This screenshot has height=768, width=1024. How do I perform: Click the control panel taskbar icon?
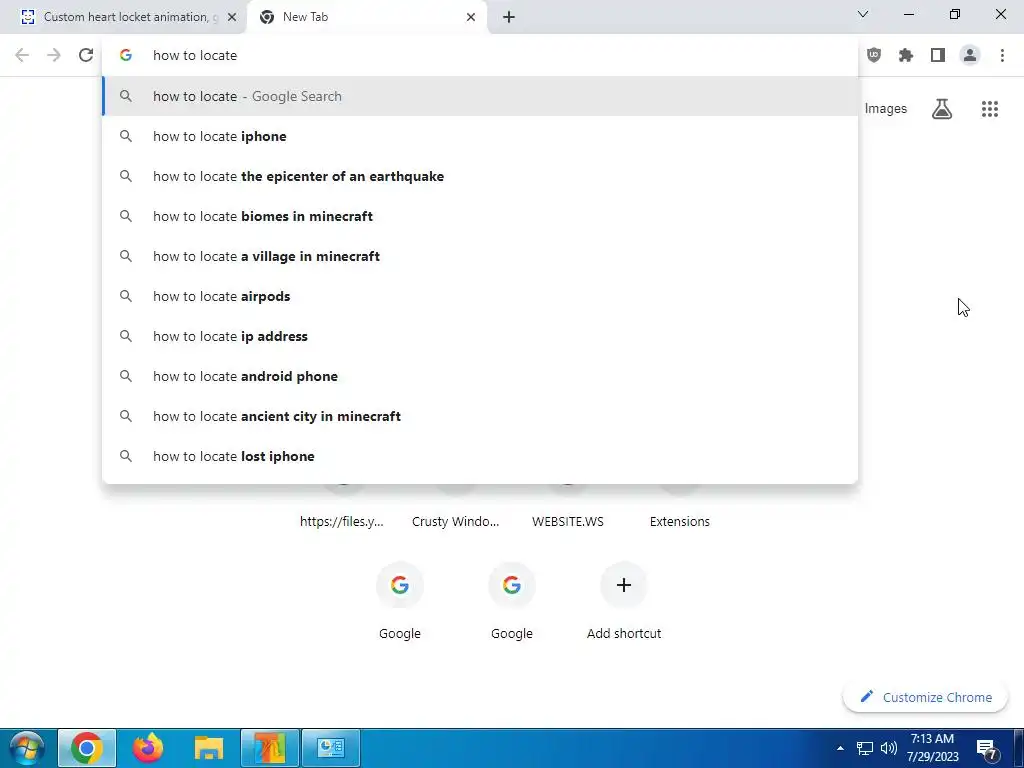click(x=330, y=748)
